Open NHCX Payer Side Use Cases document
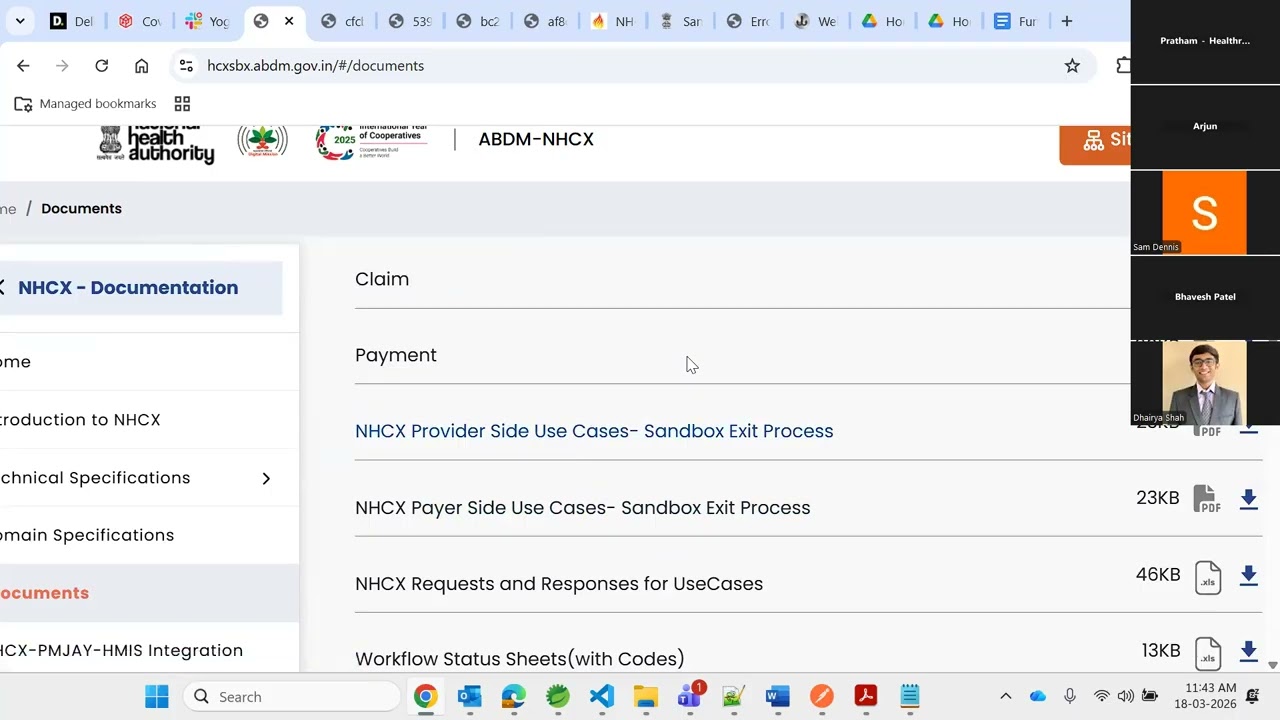 (582, 508)
